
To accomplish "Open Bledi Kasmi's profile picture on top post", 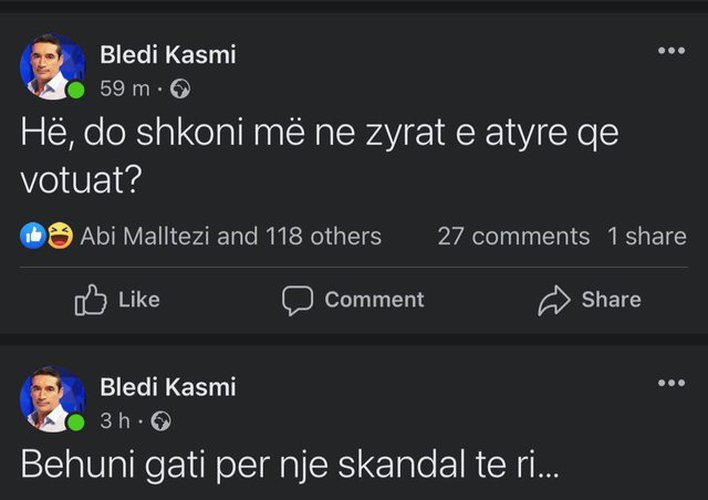I will pos(52,67).
